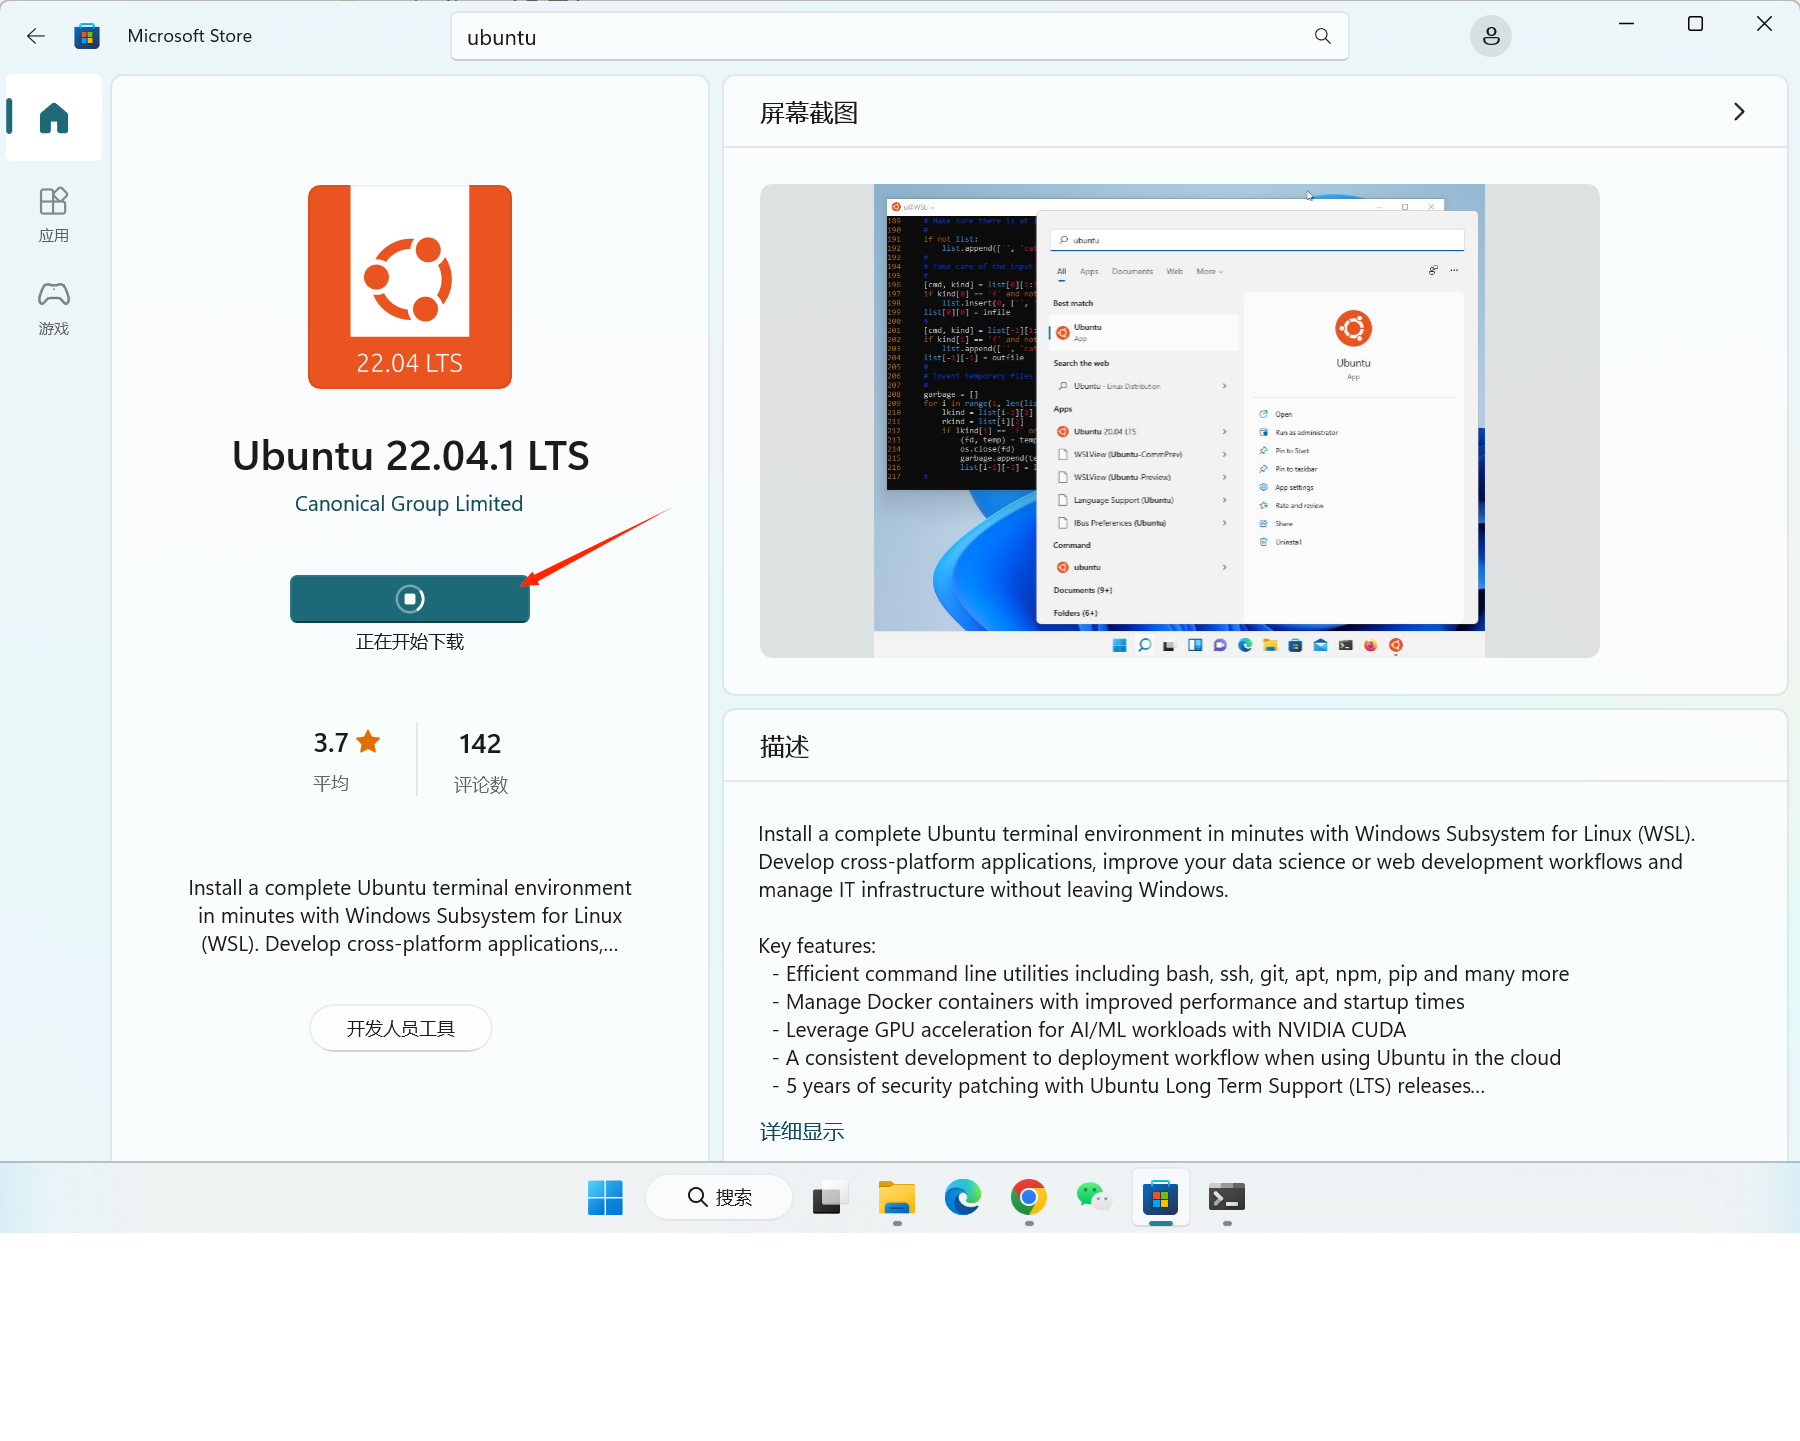Open the Ubuntu screenshot thumbnail
The height and width of the screenshot is (1441, 1800).
click(1179, 421)
